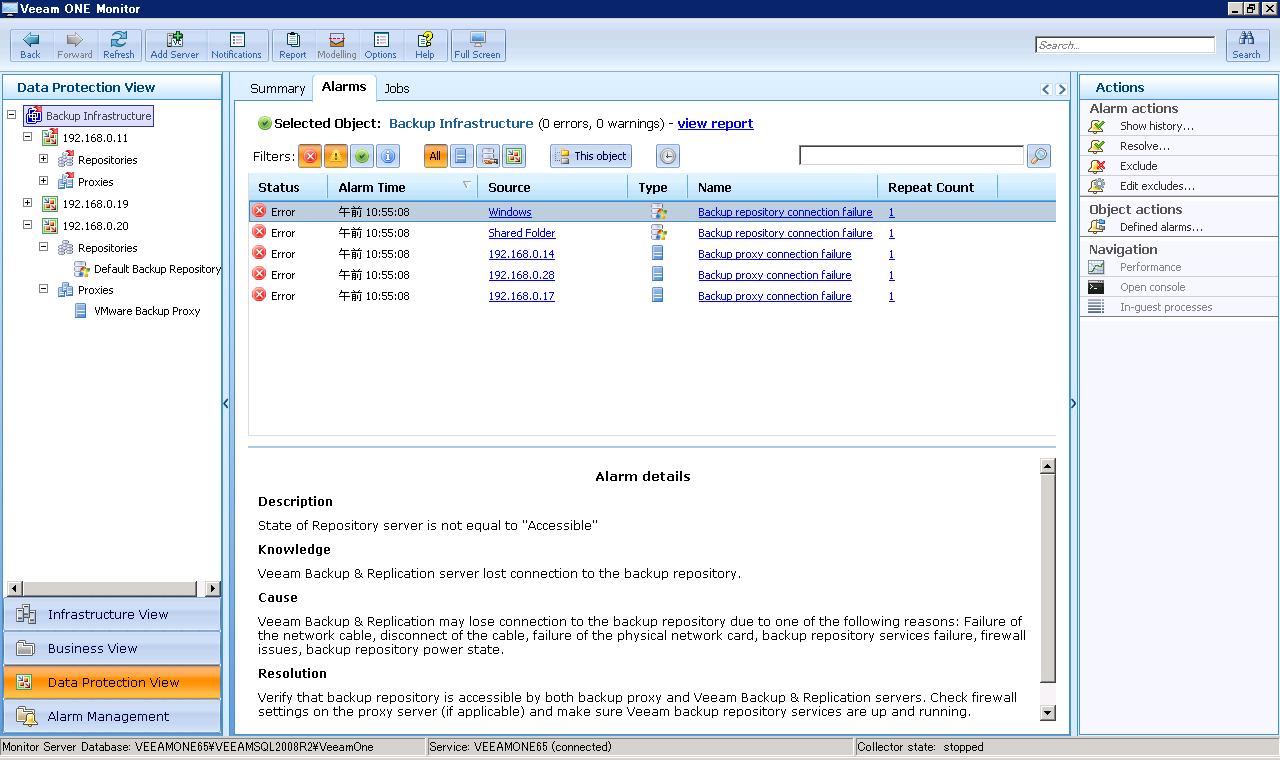Toggle the information filter button
Screen dimensions: 1280x760
[388, 156]
